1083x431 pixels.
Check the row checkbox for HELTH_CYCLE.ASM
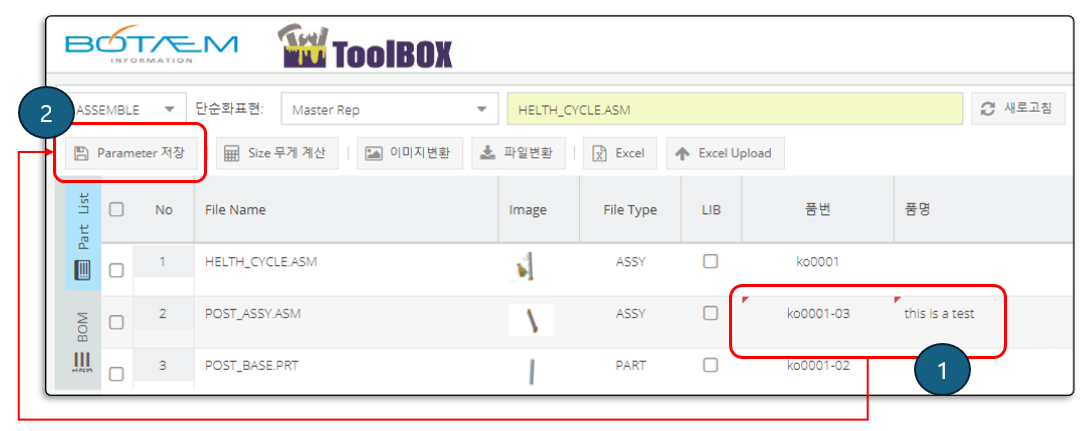pos(117,270)
